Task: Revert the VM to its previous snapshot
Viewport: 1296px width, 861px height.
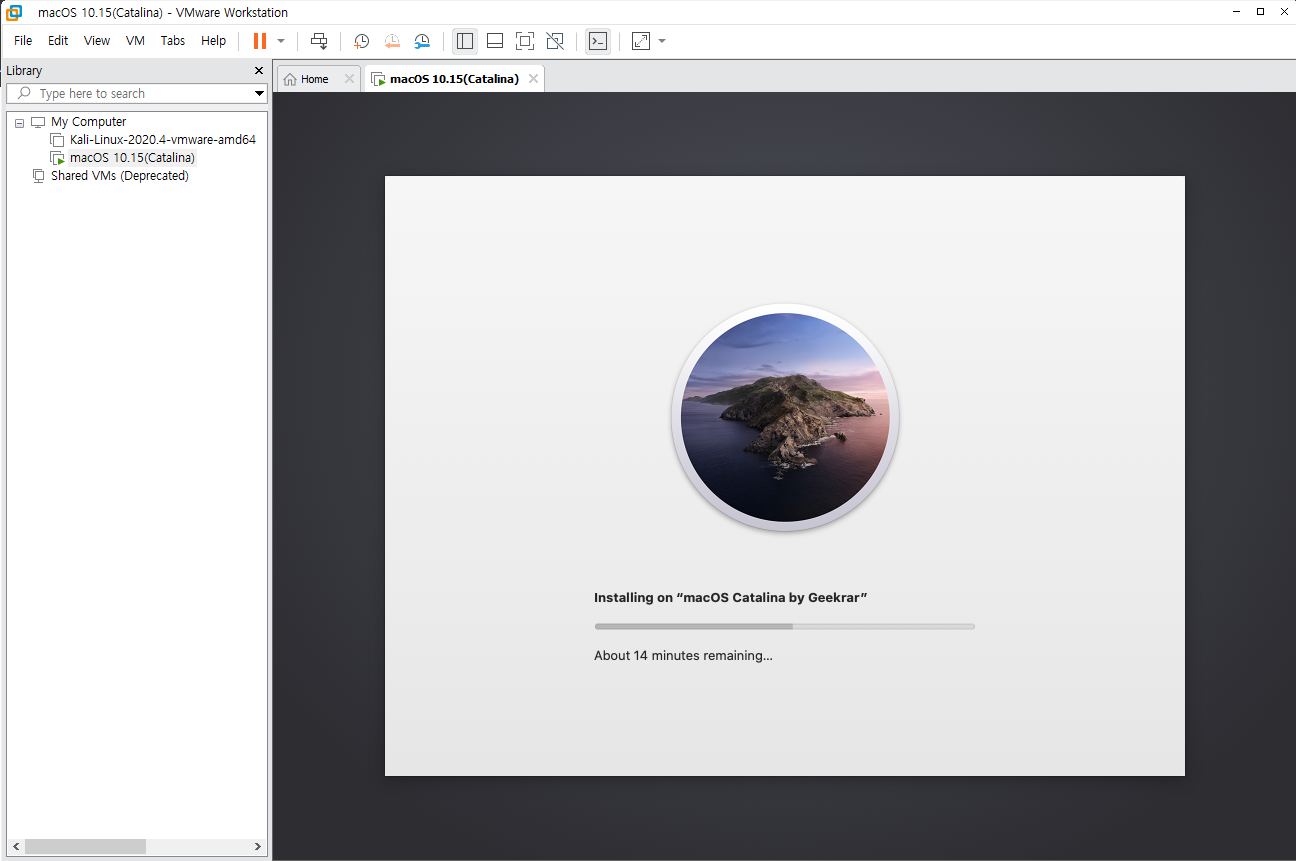Action: point(392,41)
